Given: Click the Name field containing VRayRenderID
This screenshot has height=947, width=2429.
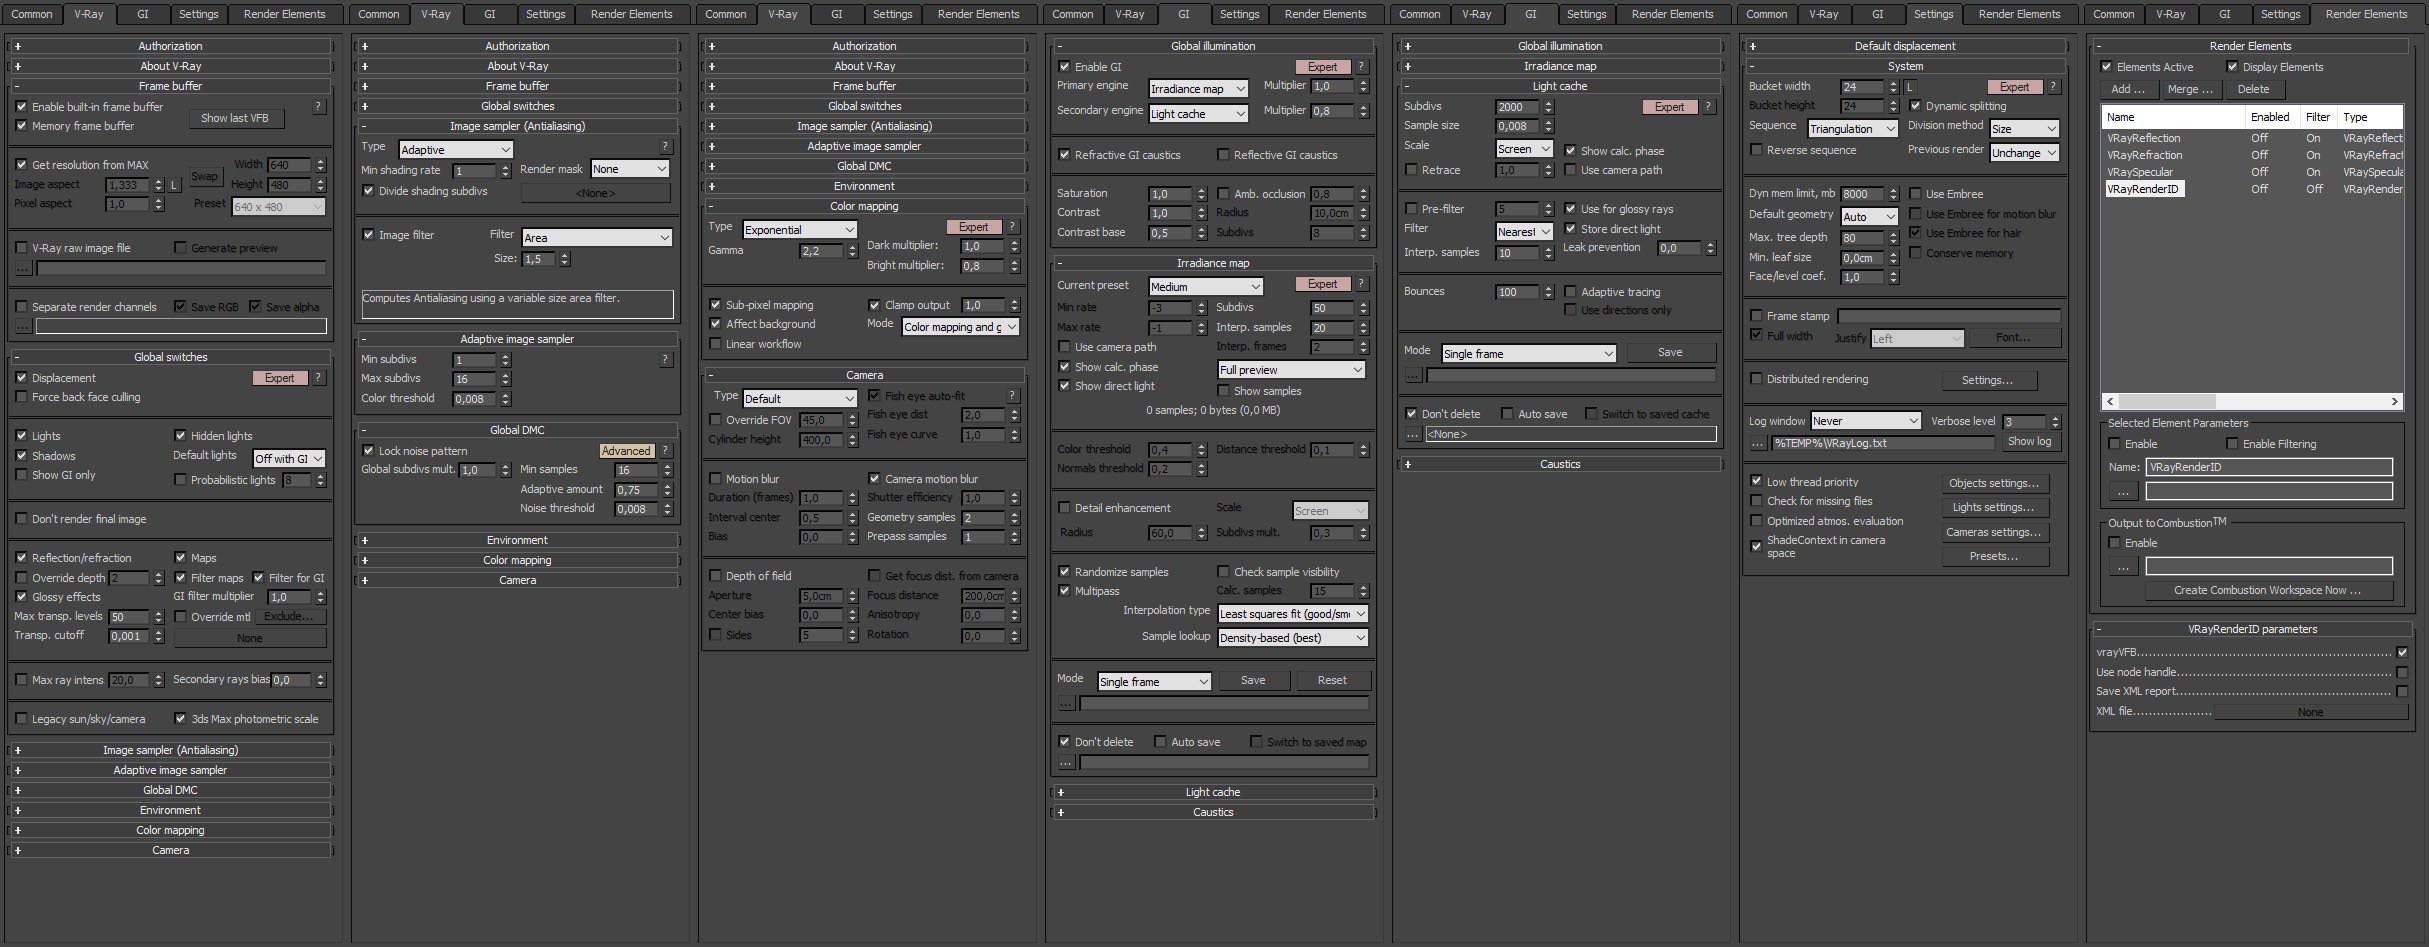Looking at the screenshot, I should (2268, 467).
